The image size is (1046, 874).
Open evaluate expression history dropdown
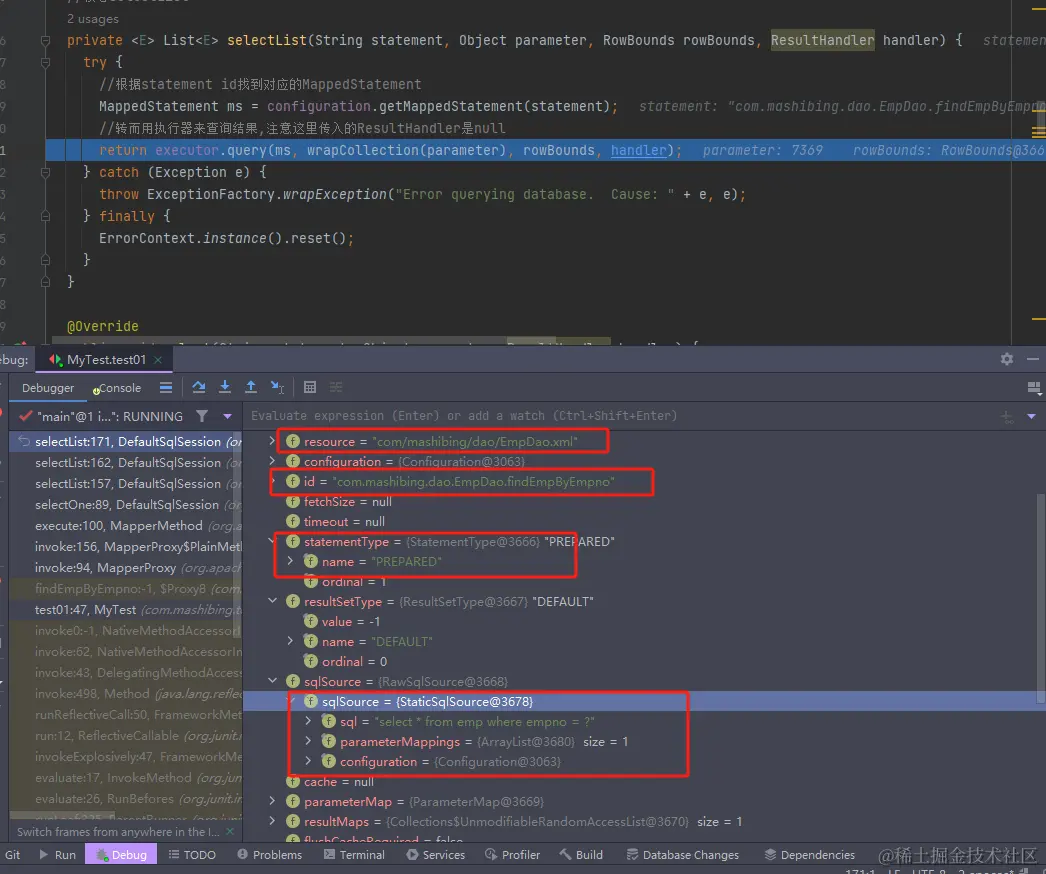(x=1031, y=416)
